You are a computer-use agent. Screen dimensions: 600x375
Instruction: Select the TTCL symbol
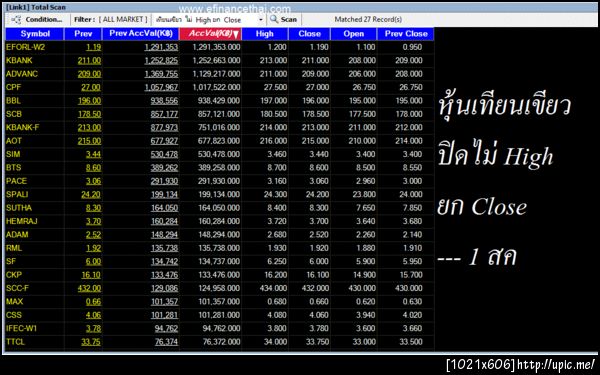tap(15, 342)
